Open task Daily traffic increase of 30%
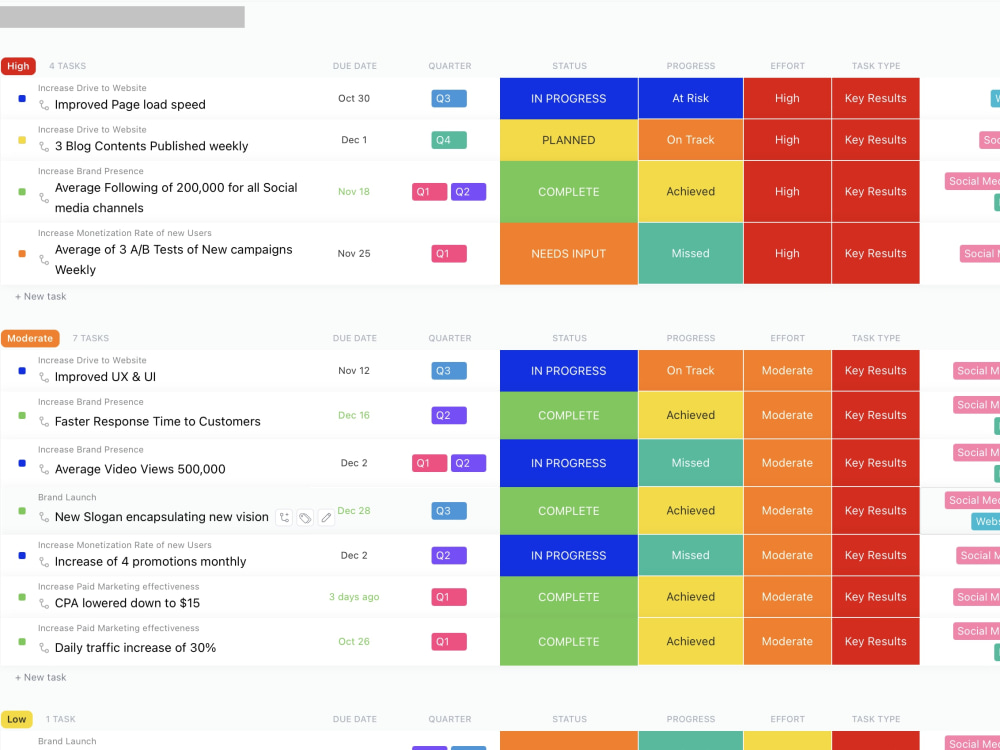This screenshot has height=750, width=1000. (x=135, y=647)
